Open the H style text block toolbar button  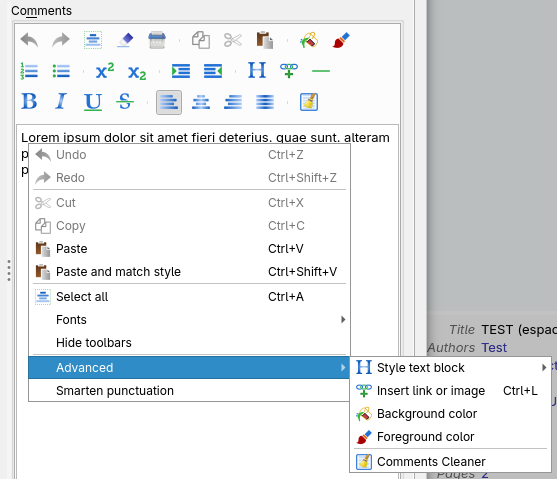click(x=257, y=70)
